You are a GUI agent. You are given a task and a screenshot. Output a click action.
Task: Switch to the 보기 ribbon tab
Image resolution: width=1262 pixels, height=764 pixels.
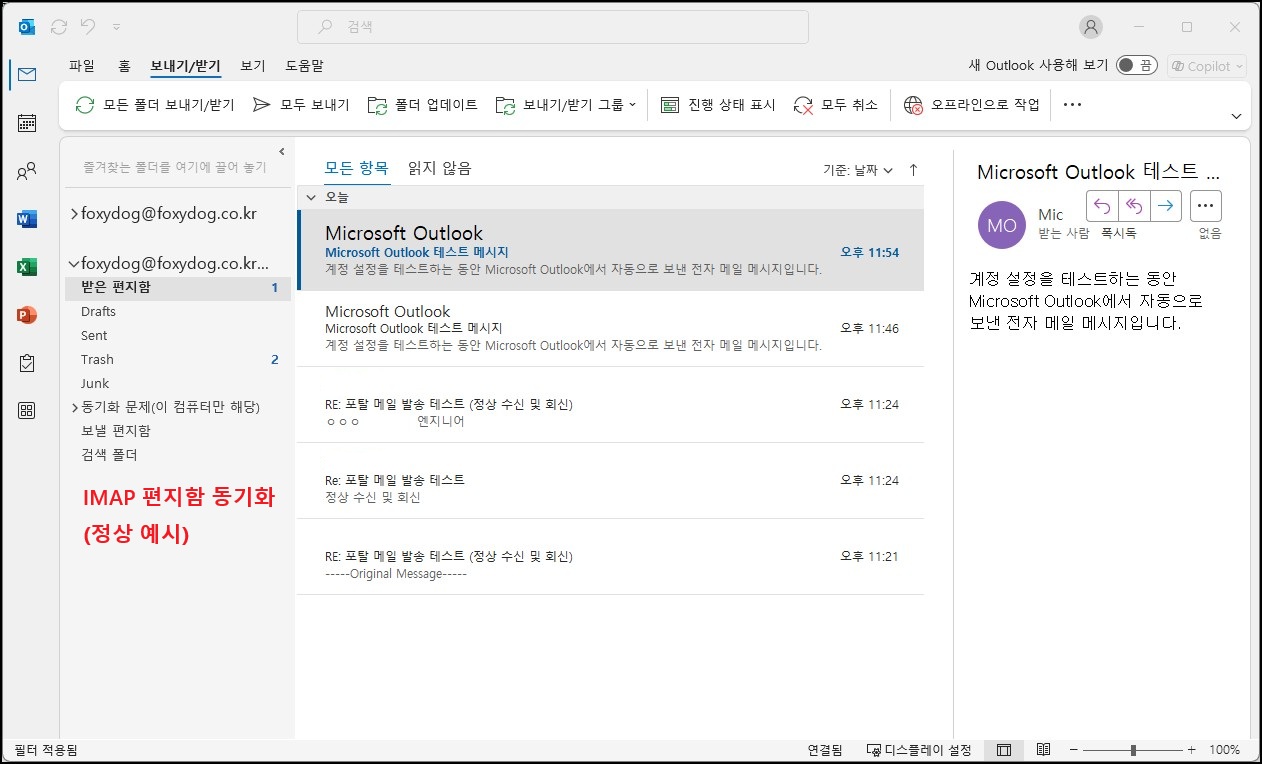tap(253, 66)
